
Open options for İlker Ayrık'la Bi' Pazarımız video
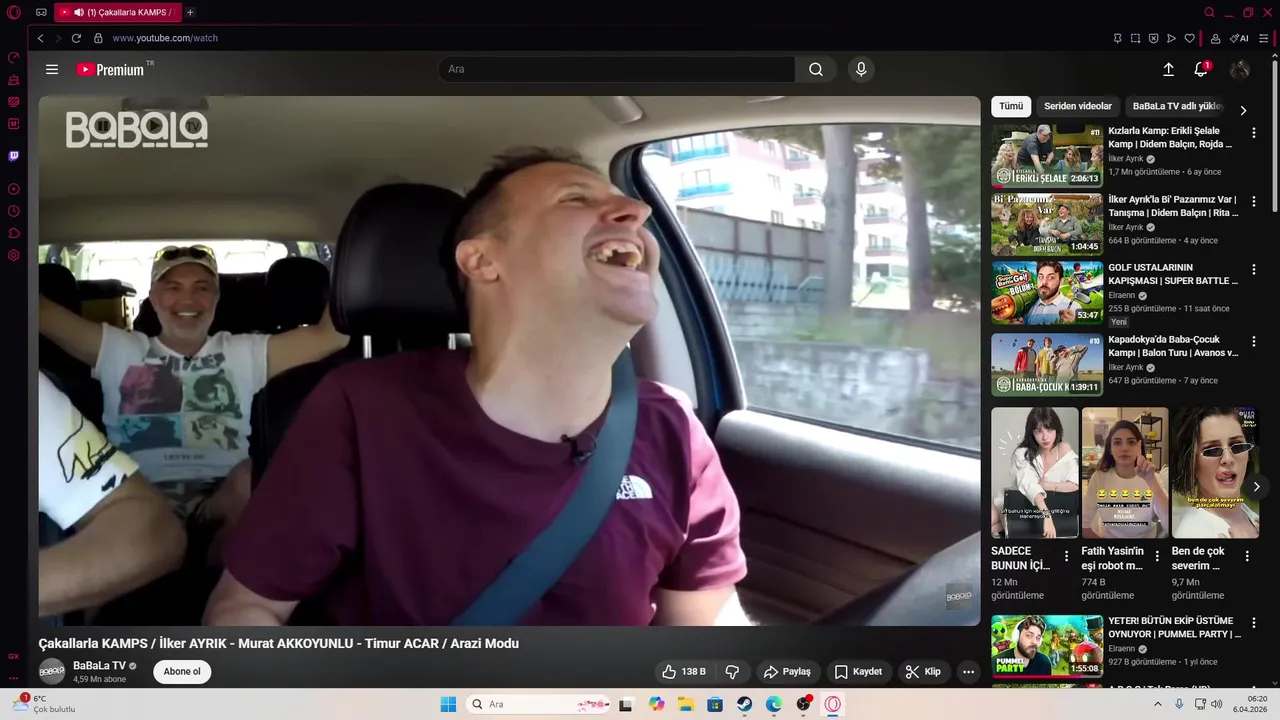pos(1254,202)
